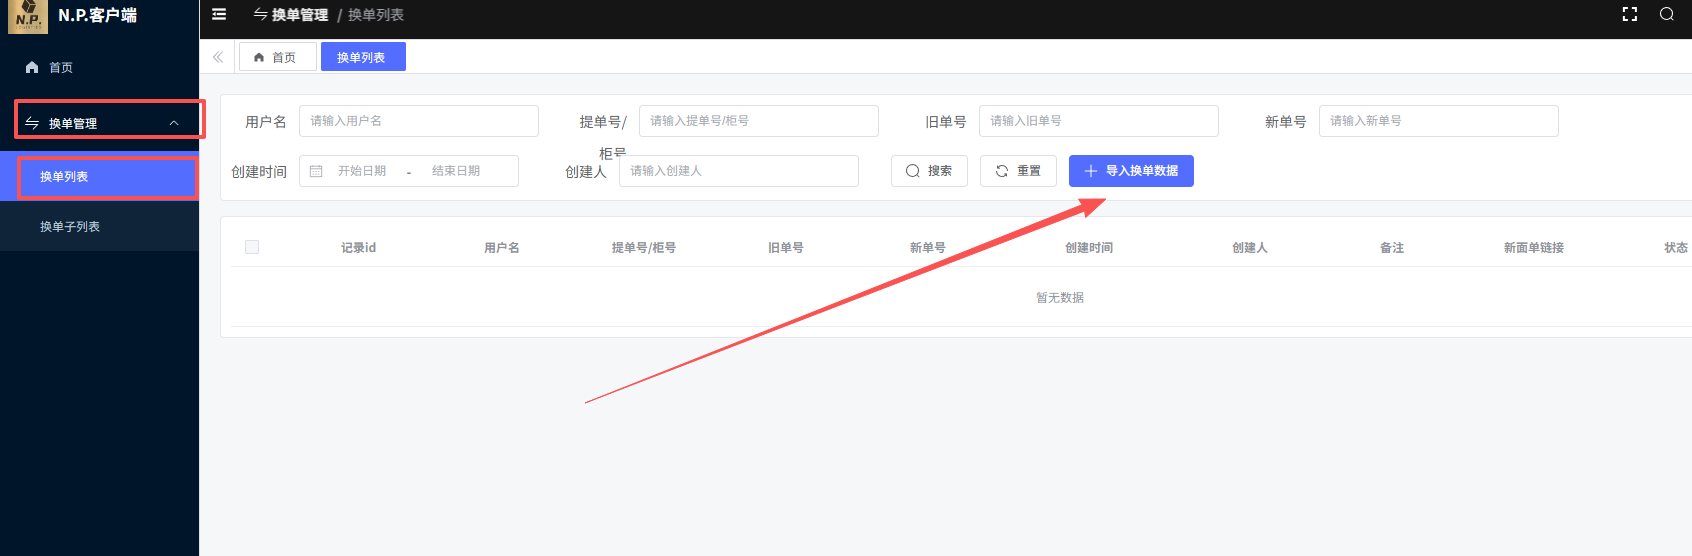Click the fullscreen icon in header
The width and height of the screenshot is (1692, 556).
(1629, 14)
